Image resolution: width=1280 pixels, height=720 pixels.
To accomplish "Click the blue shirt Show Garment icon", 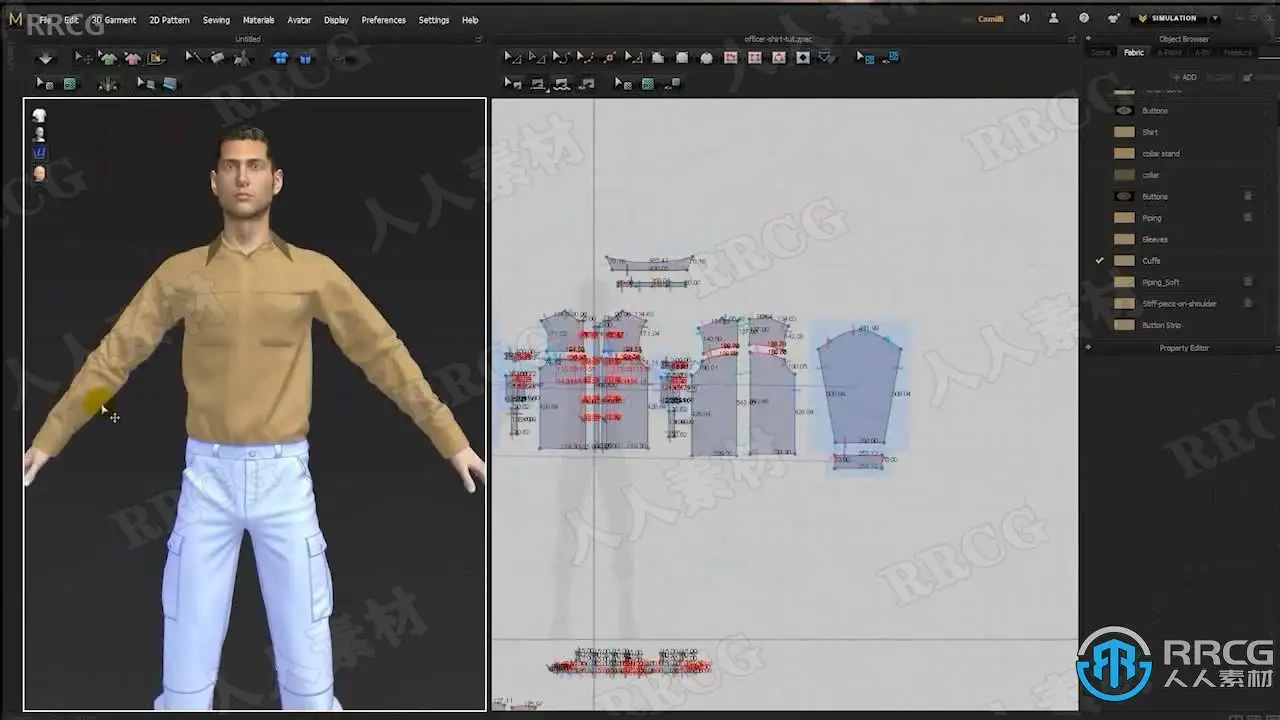I will pos(280,58).
